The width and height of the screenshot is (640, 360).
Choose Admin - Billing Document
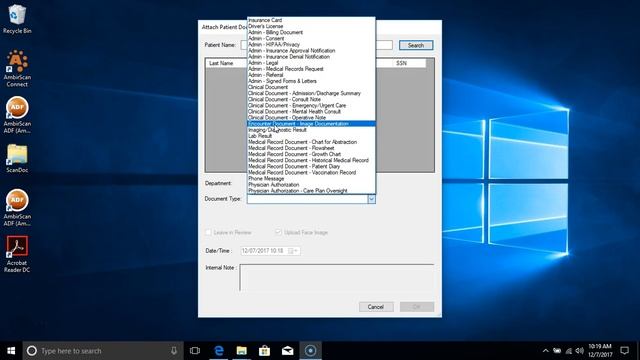pos(311,32)
